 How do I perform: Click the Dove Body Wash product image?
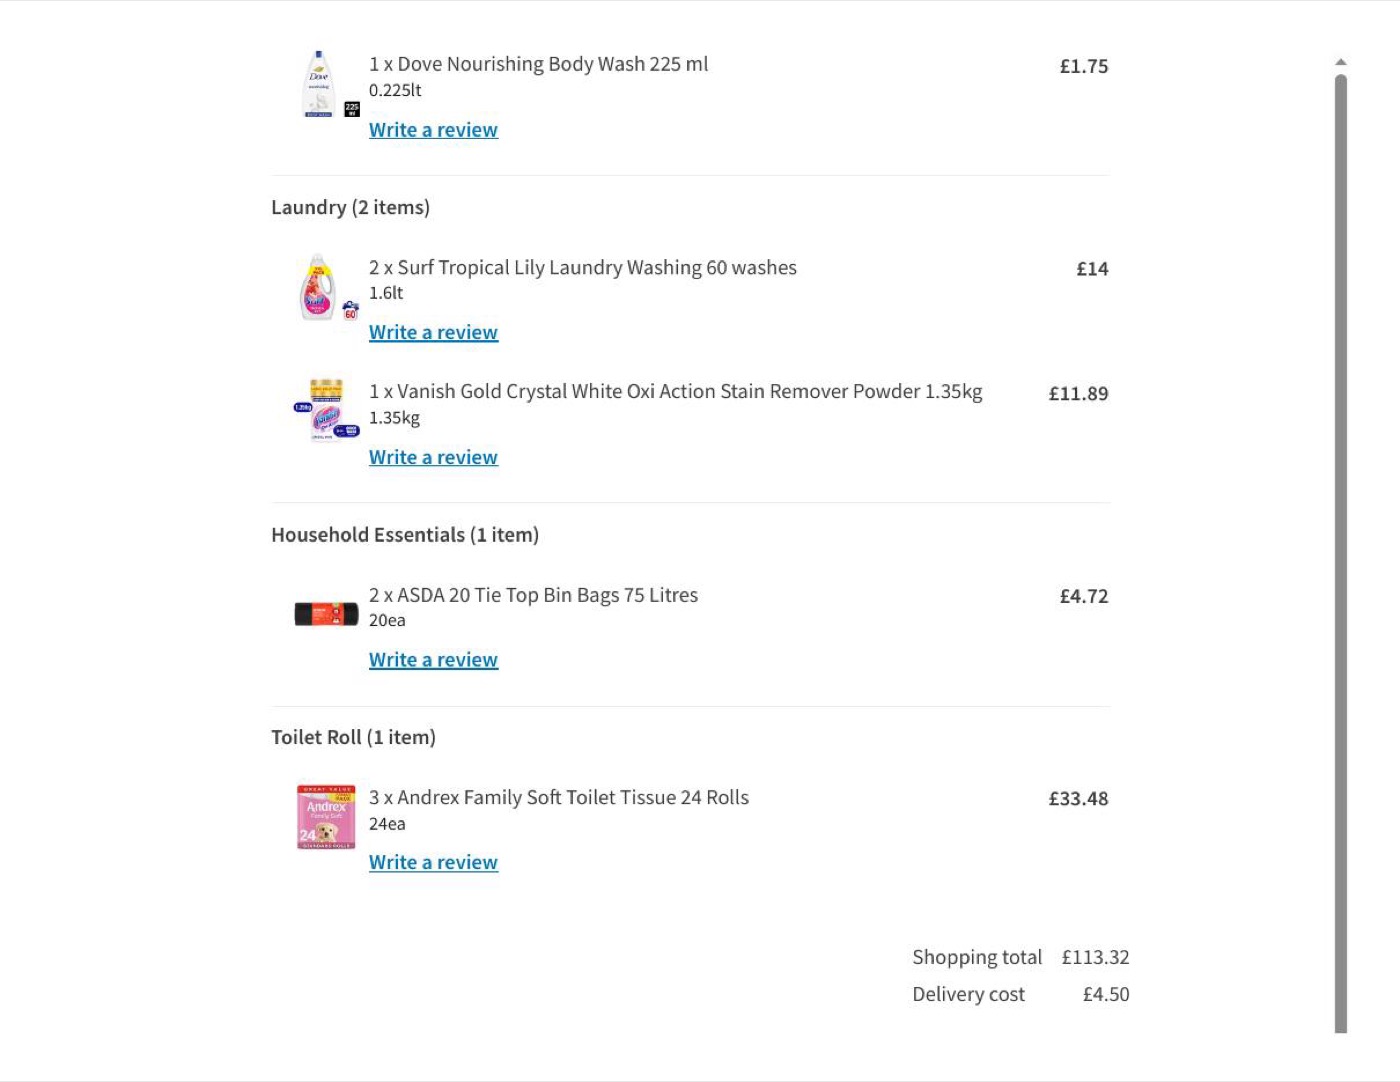pyautogui.click(x=327, y=85)
